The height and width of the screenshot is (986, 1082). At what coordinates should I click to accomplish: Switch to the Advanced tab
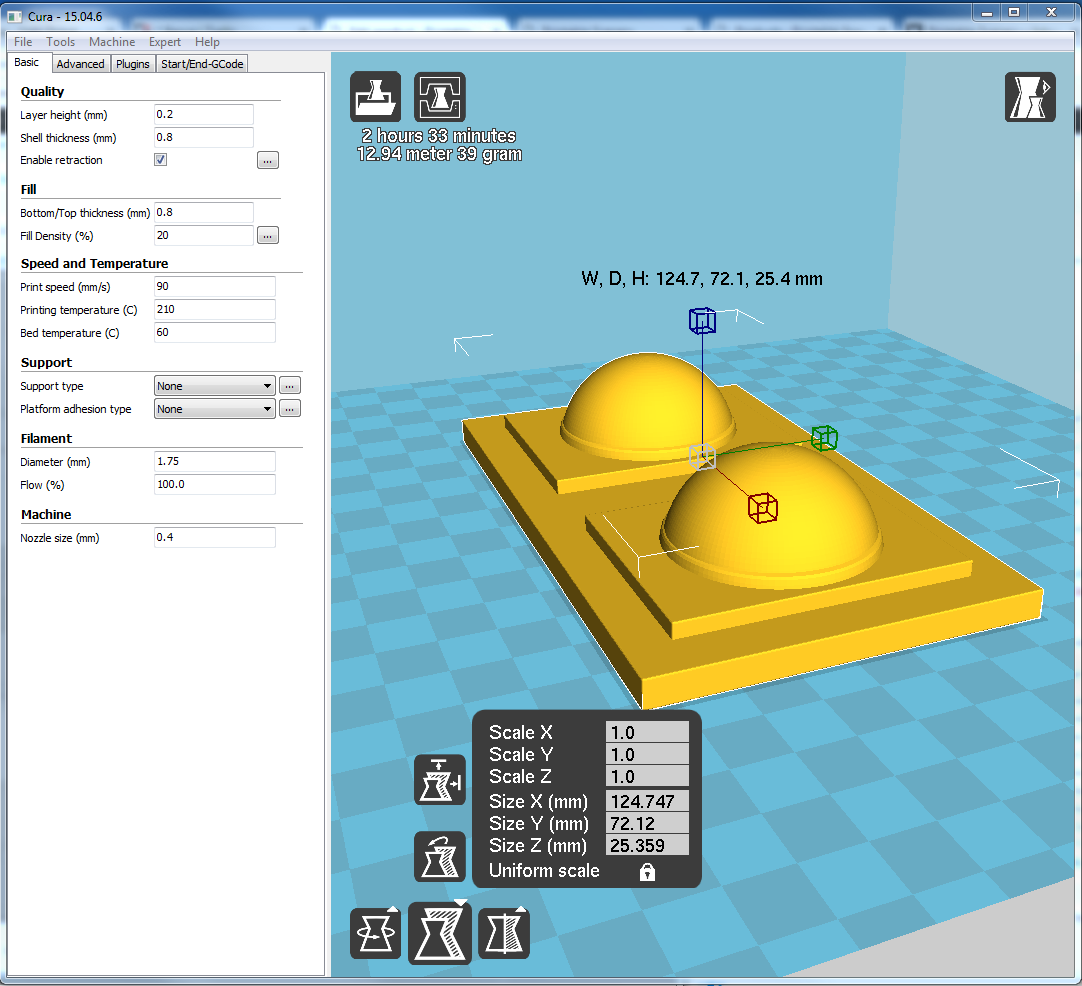click(80, 64)
